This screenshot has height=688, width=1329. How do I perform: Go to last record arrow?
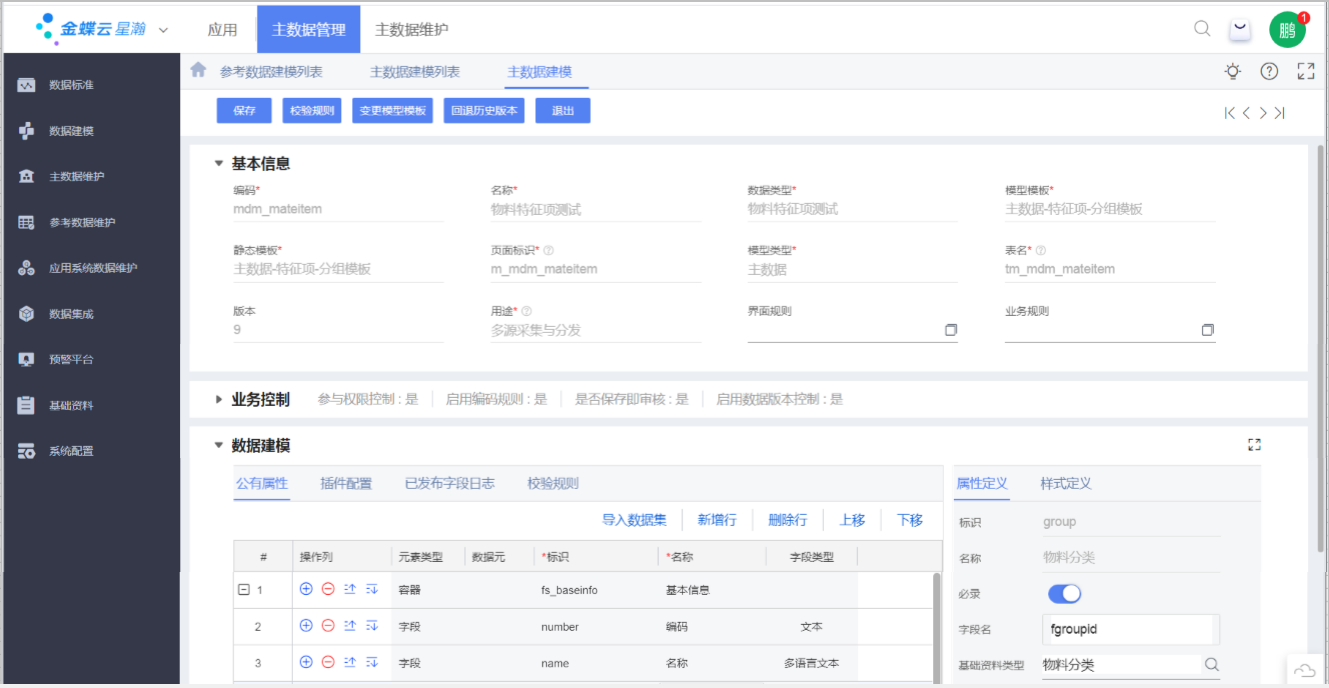pyautogui.click(x=1279, y=113)
